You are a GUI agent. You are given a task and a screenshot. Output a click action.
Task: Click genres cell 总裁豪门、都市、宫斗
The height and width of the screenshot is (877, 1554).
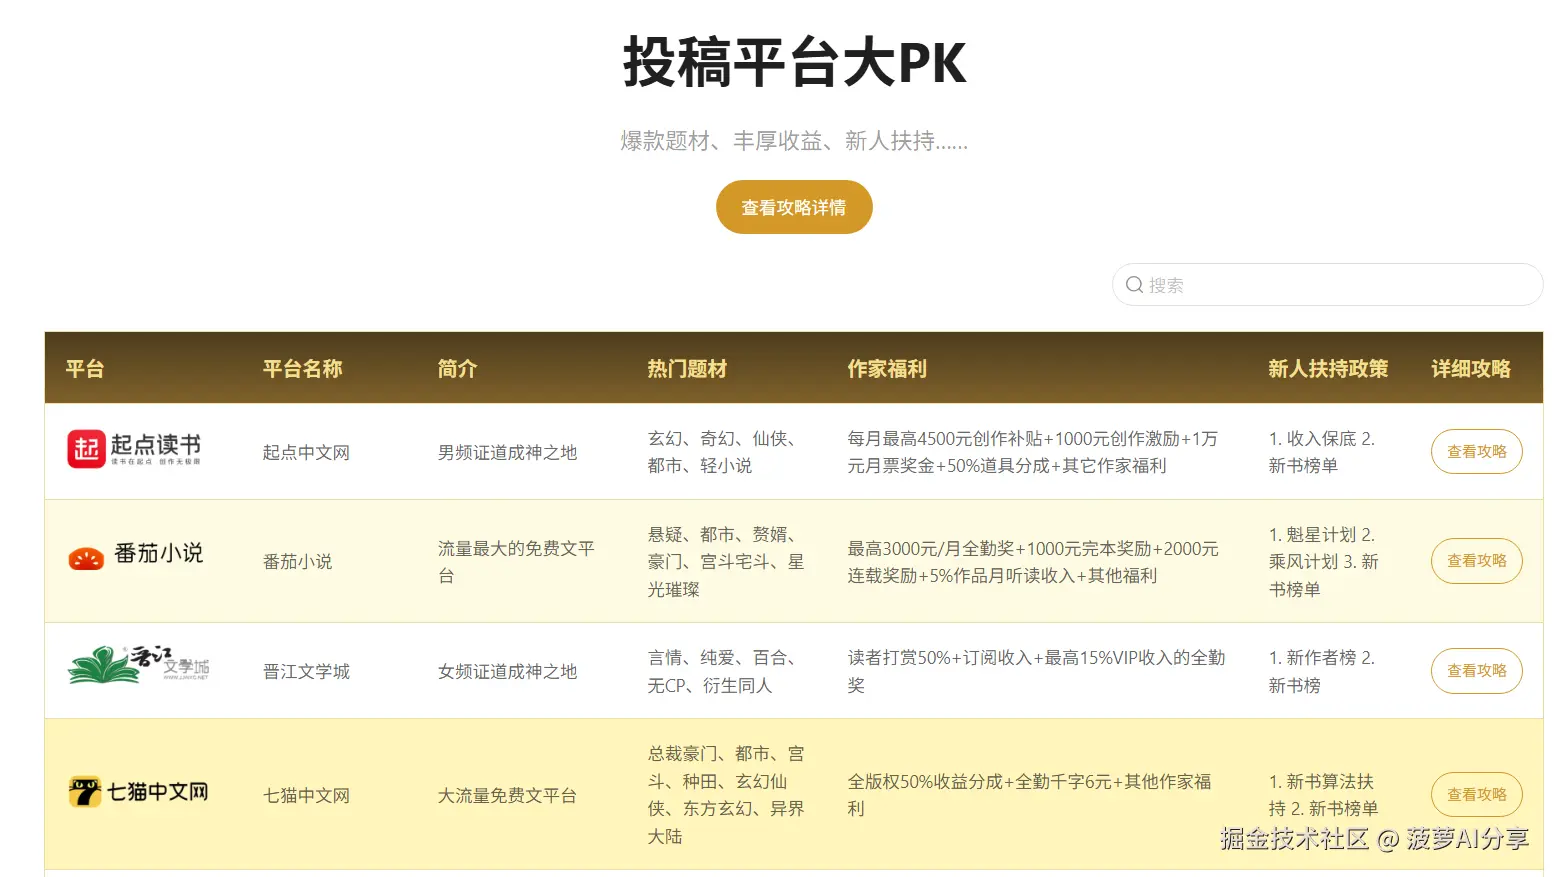726,795
